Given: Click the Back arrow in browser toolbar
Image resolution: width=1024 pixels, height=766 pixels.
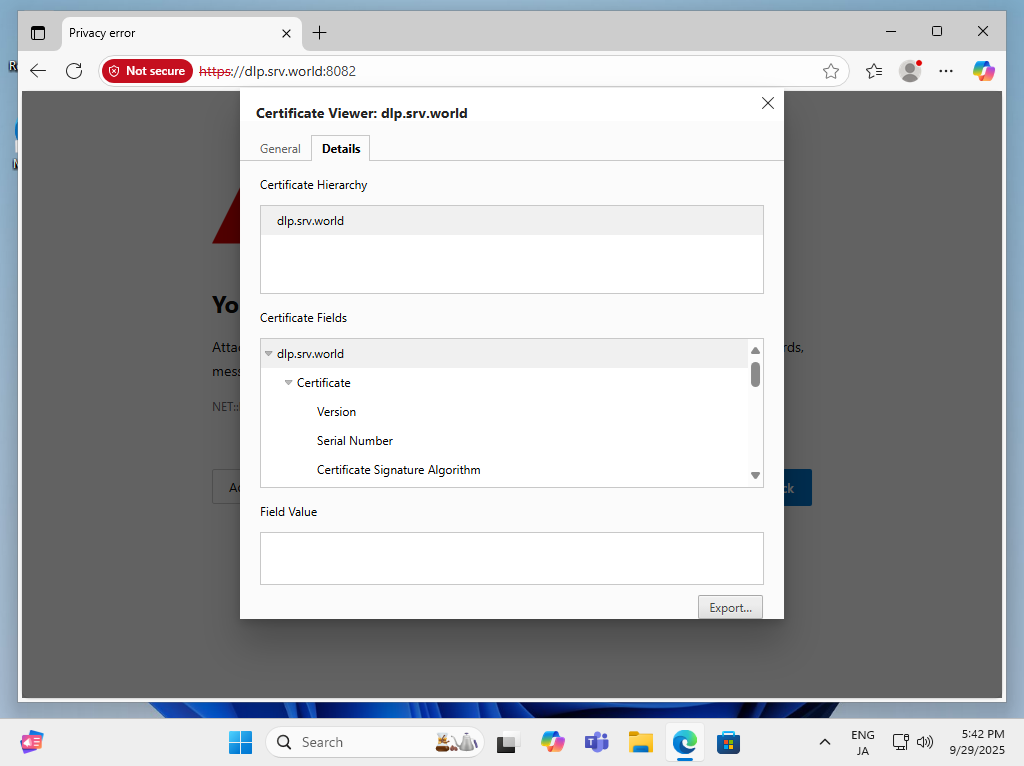Looking at the screenshot, I should click(38, 71).
